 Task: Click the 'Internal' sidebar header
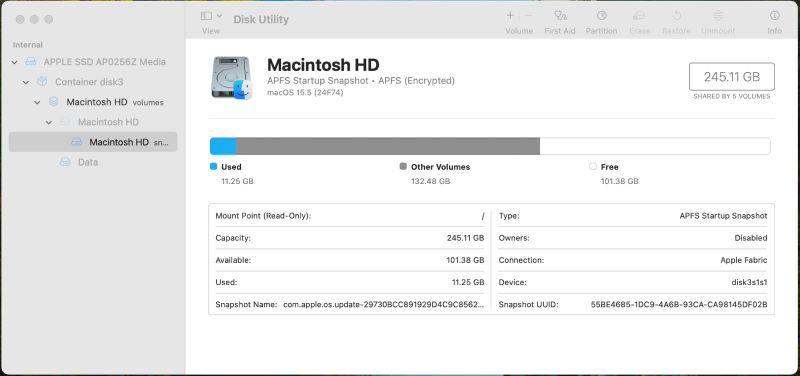(28, 45)
